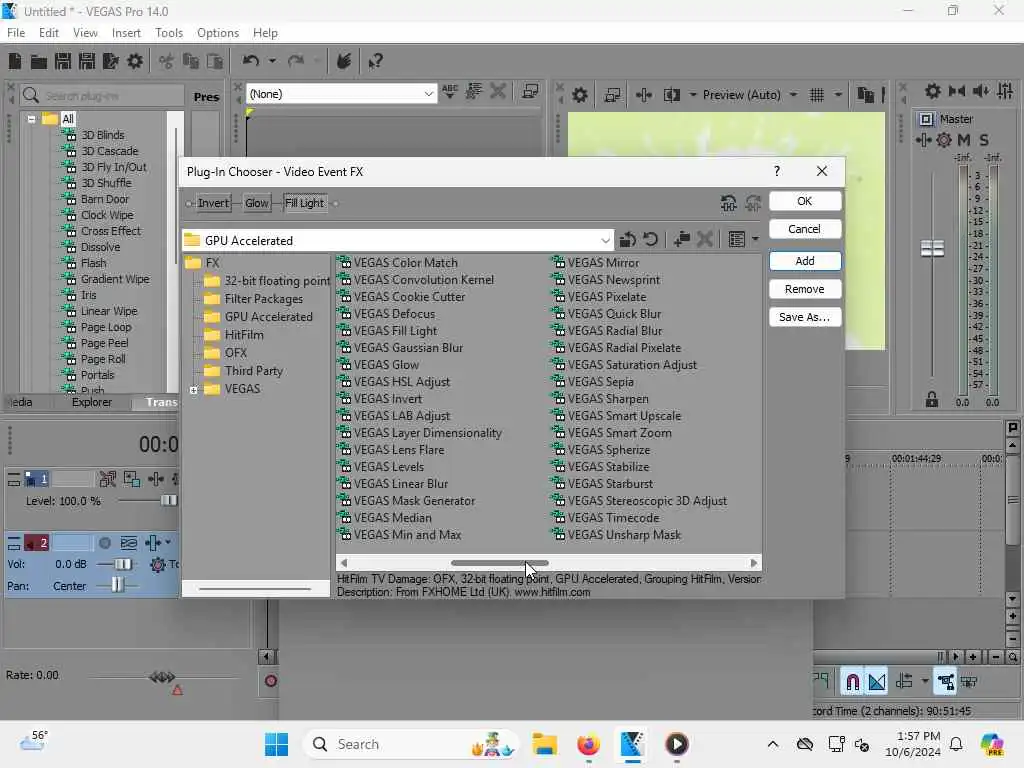Click the Undo arrow icon
1024x768 pixels.
(x=251, y=61)
